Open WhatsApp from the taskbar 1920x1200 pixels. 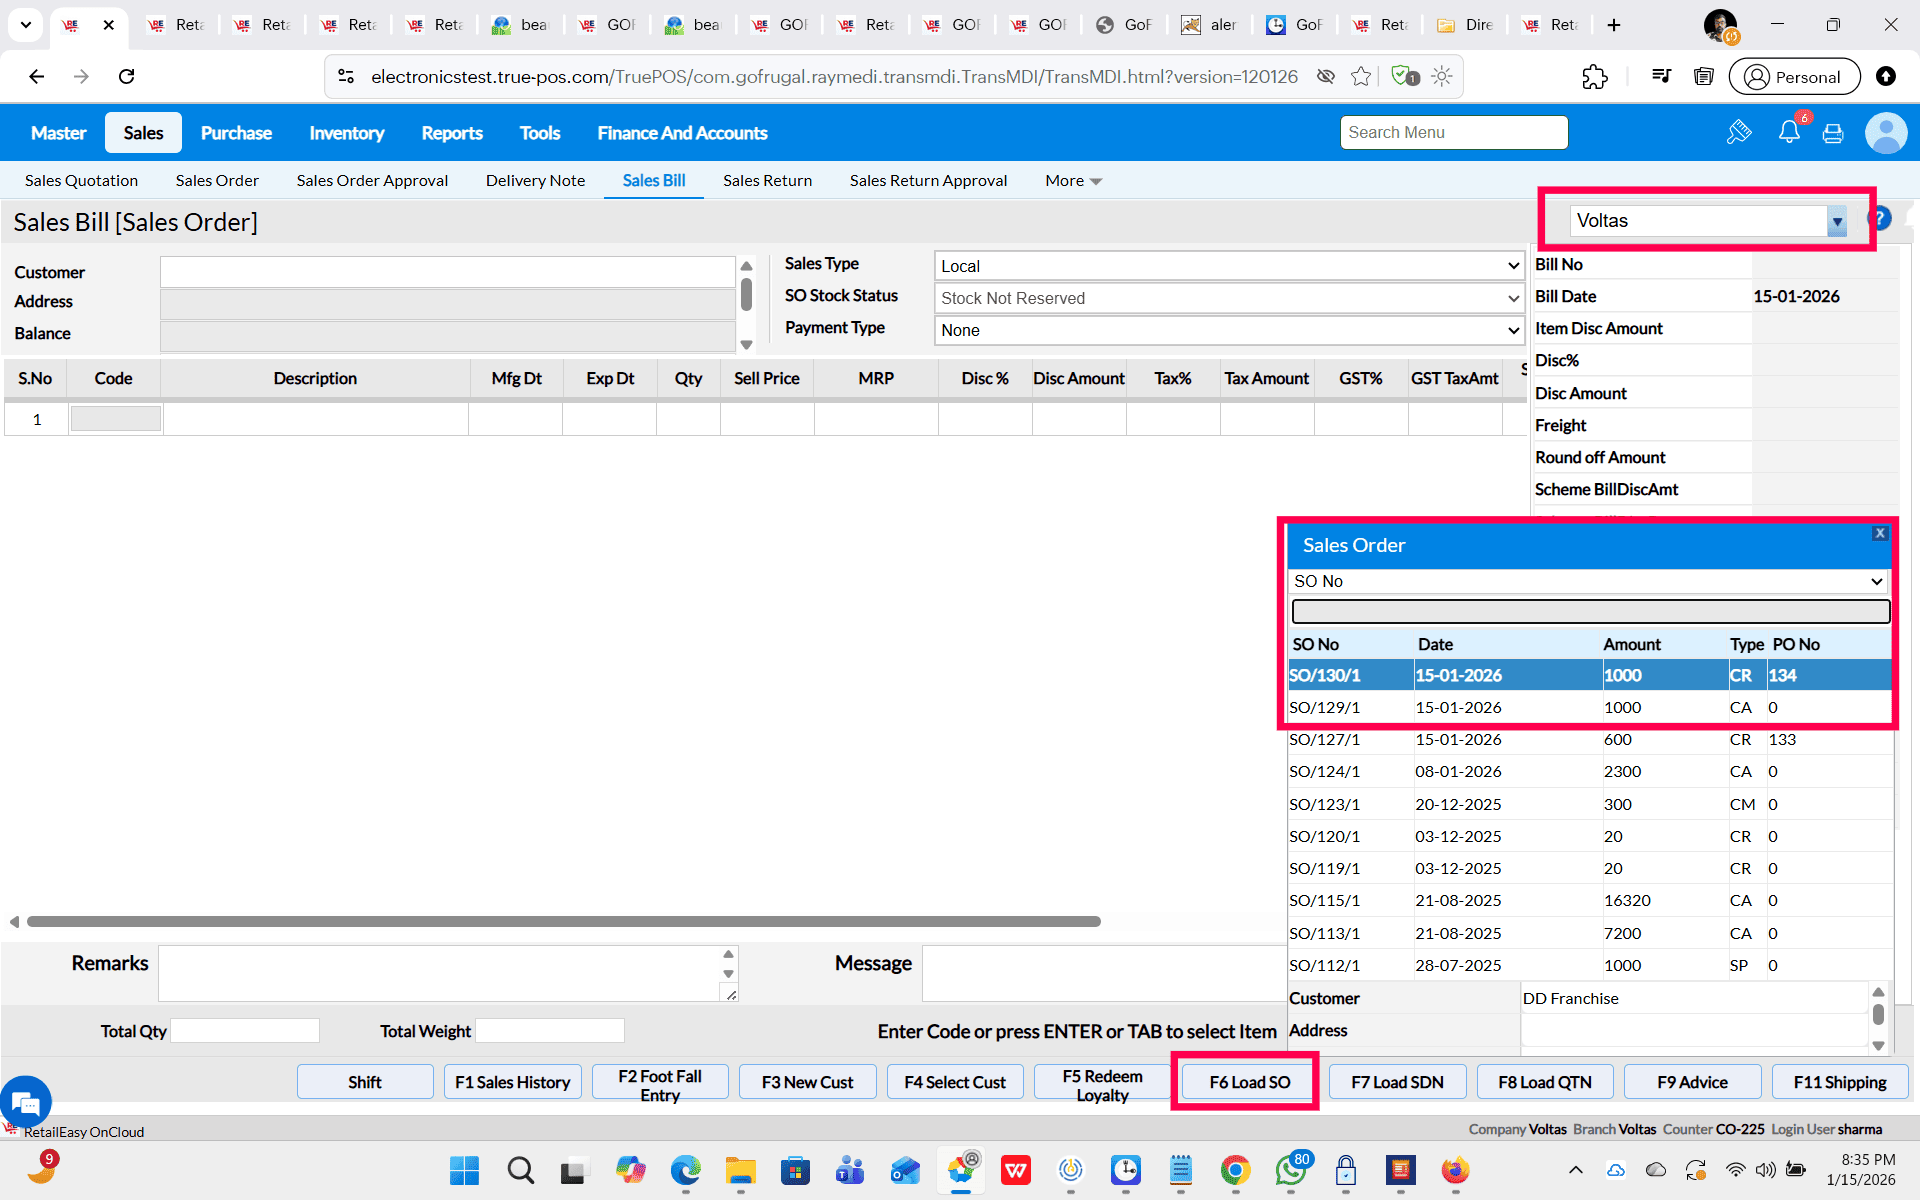(1290, 1170)
